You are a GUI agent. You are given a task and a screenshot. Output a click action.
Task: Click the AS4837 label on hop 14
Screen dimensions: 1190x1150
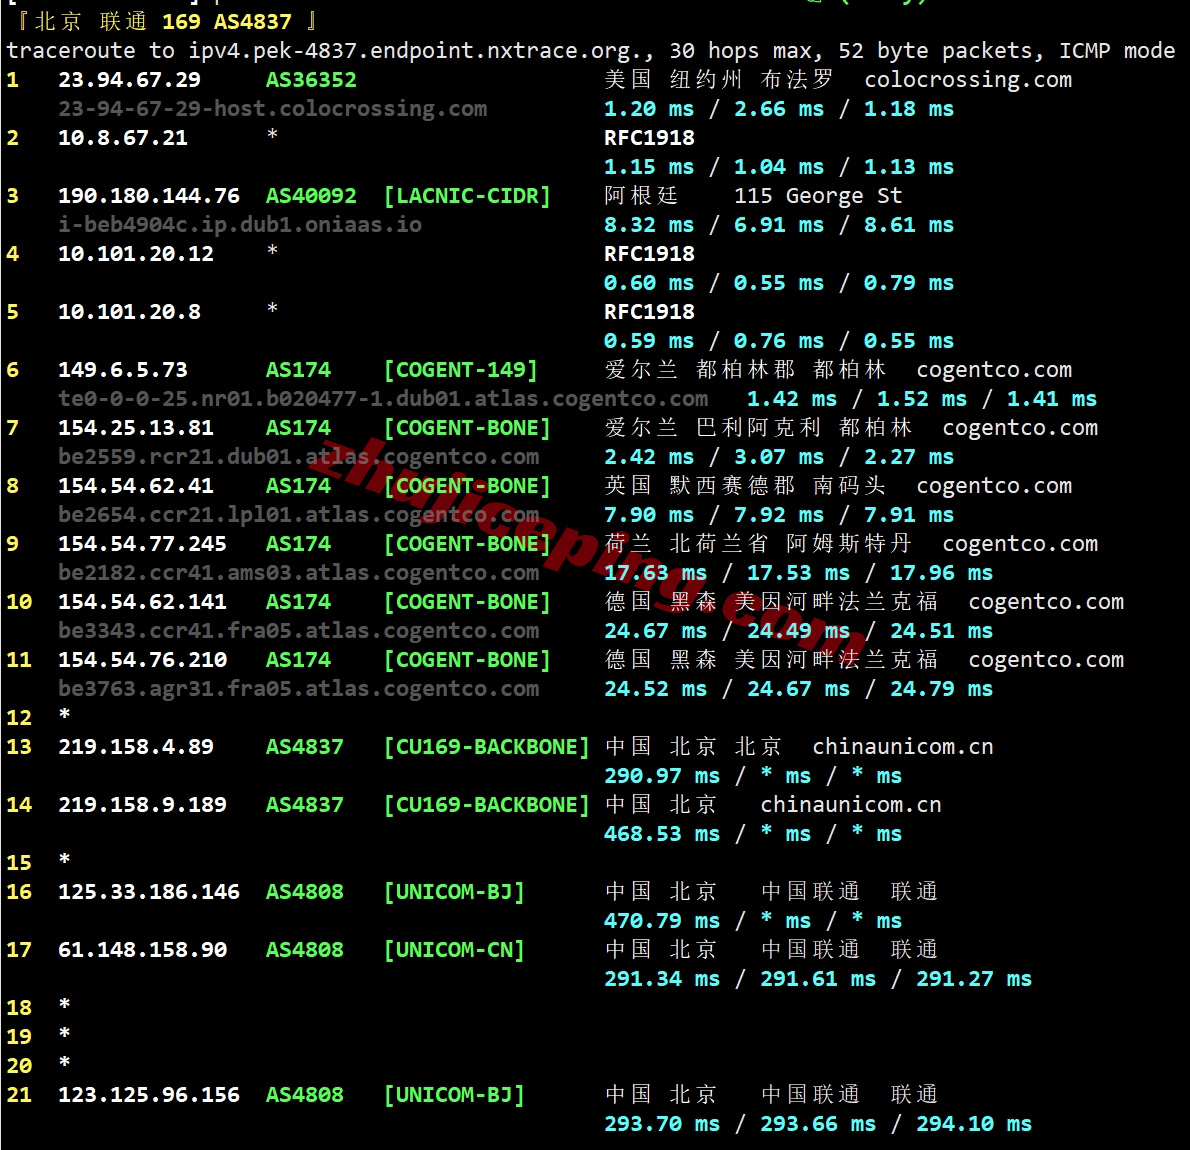tap(304, 805)
